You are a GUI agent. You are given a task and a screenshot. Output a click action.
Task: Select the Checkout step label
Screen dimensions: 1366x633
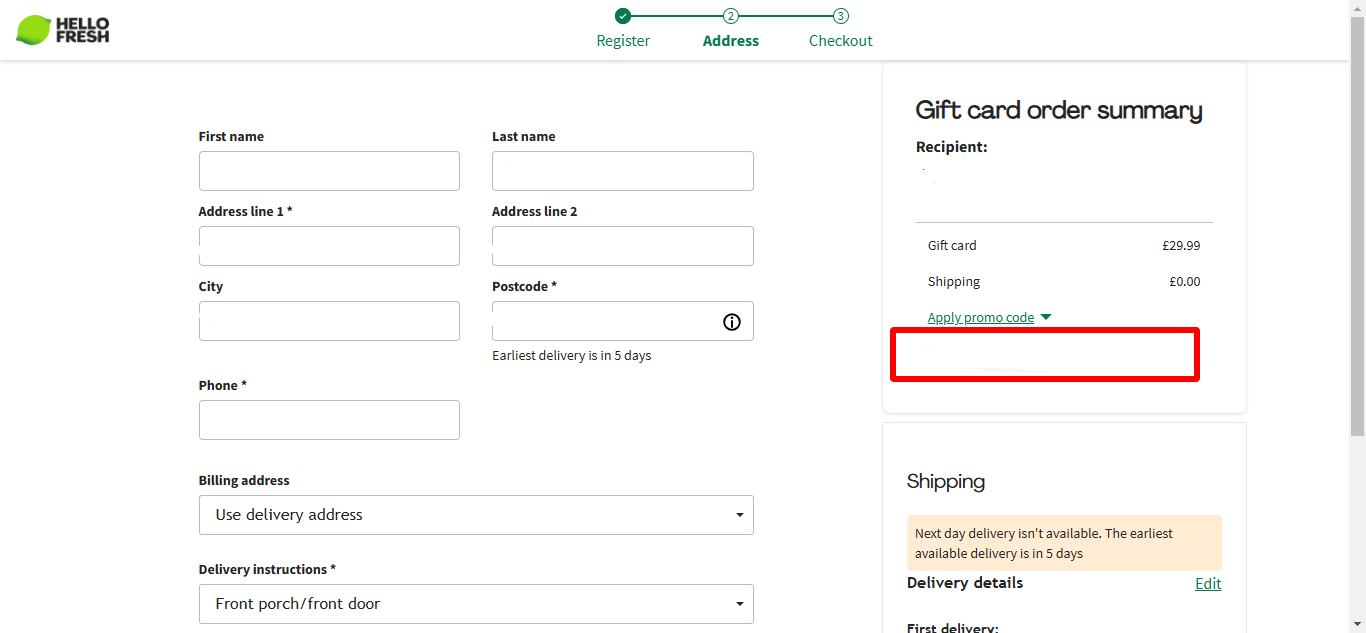pos(841,41)
